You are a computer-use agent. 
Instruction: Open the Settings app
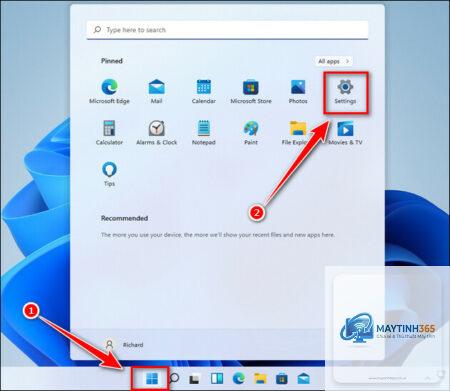coord(345,91)
